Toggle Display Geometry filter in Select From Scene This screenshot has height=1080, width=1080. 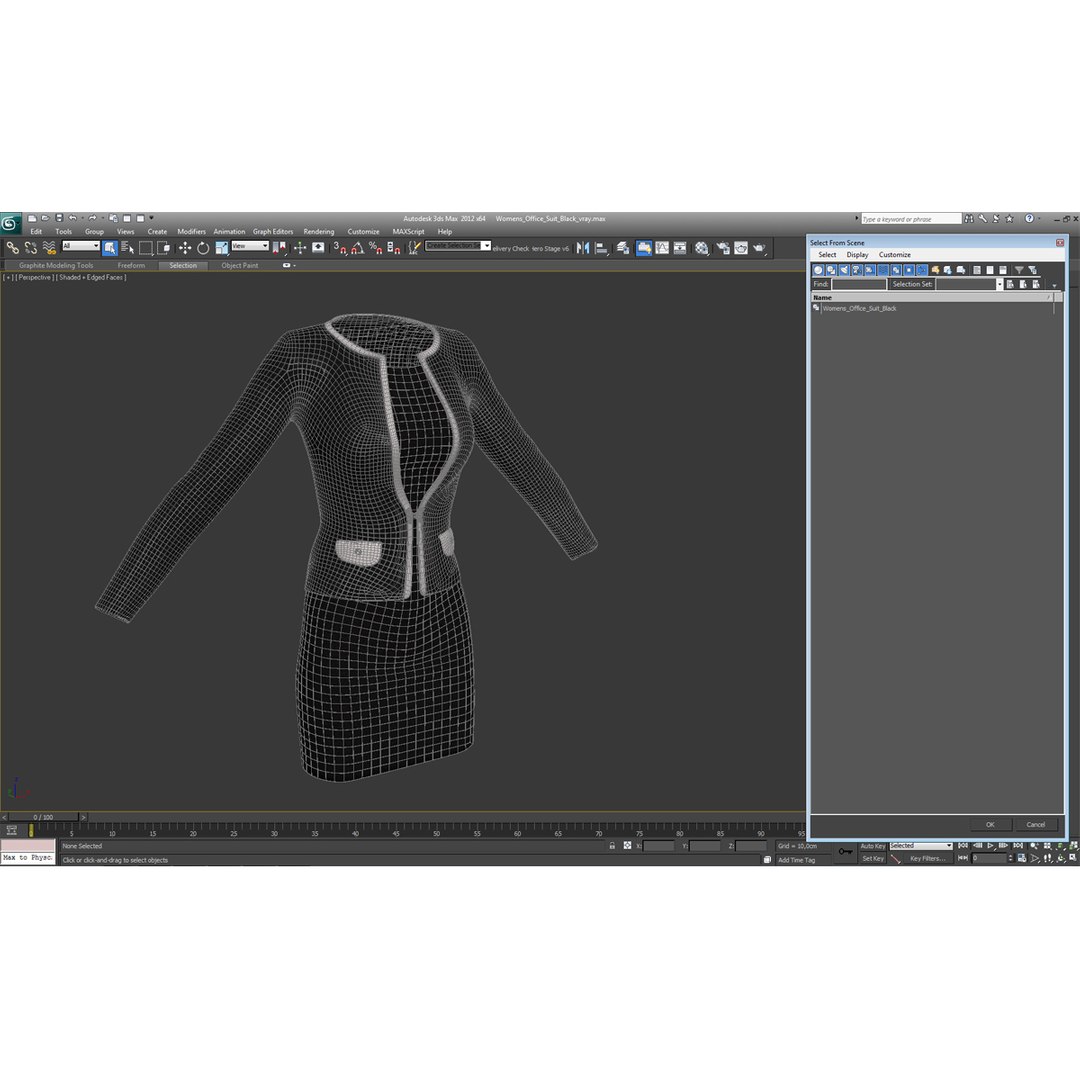click(x=818, y=270)
